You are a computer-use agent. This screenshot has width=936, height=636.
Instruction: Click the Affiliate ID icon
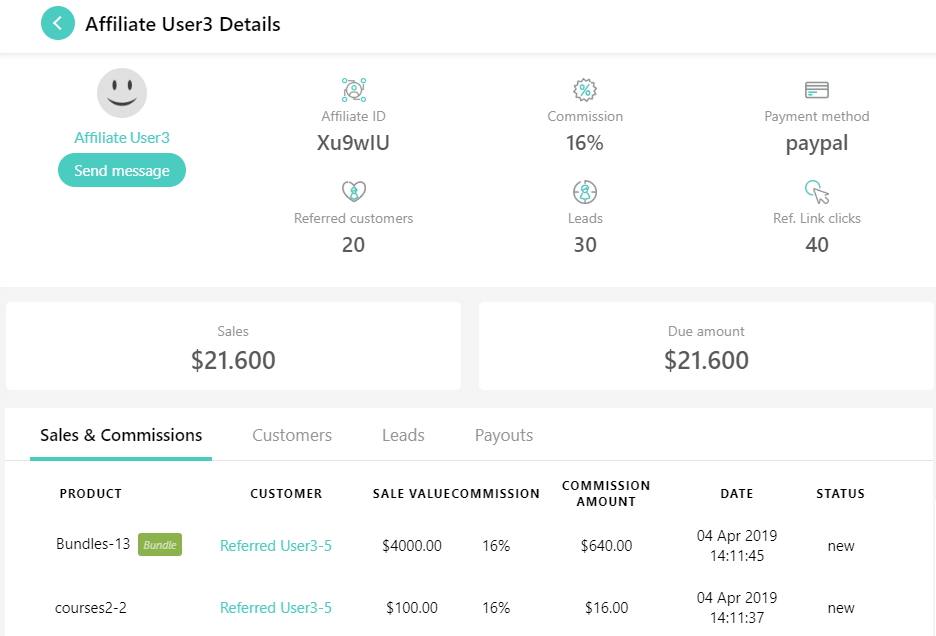pyautogui.click(x=353, y=90)
